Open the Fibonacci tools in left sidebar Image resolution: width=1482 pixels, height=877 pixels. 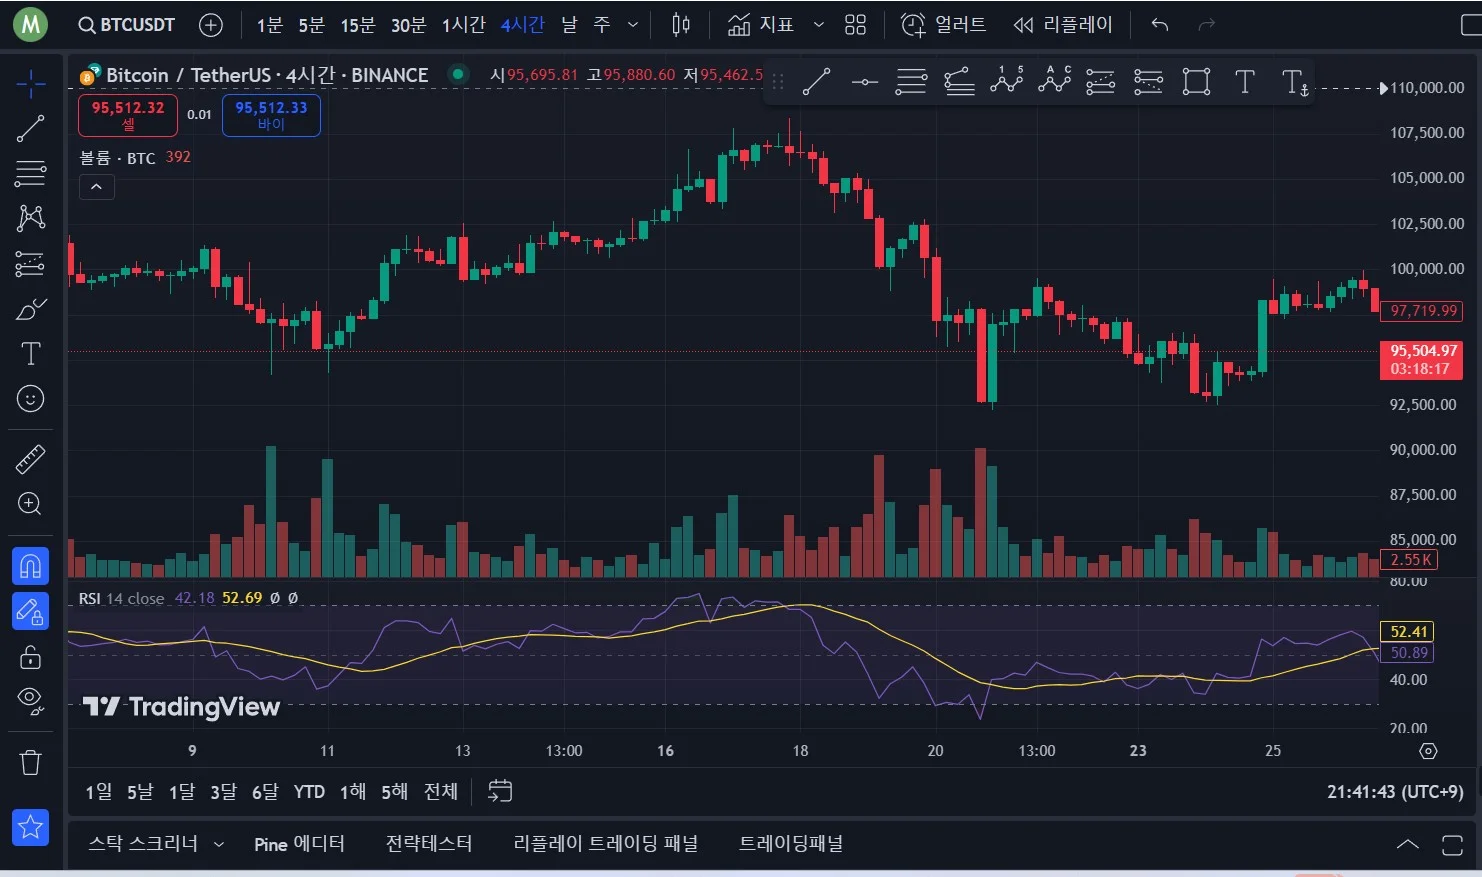coord(31,173)
